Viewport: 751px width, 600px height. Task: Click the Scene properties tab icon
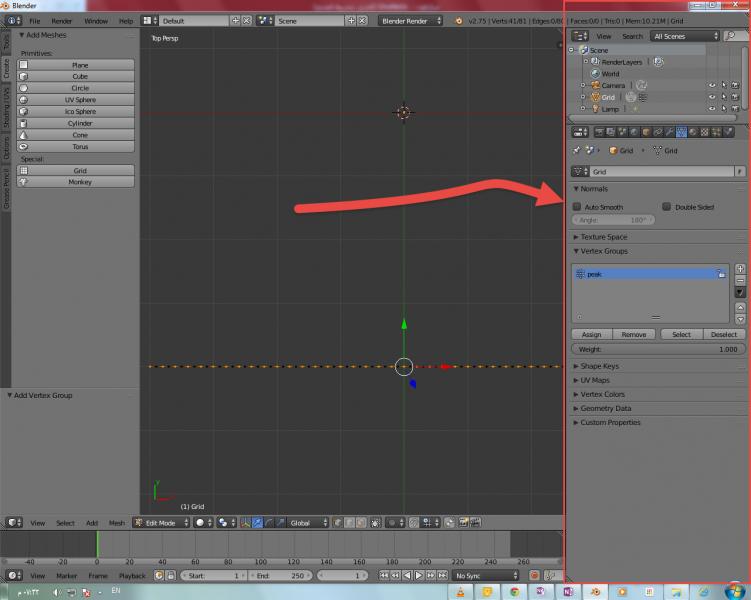[x=622, y=132]
